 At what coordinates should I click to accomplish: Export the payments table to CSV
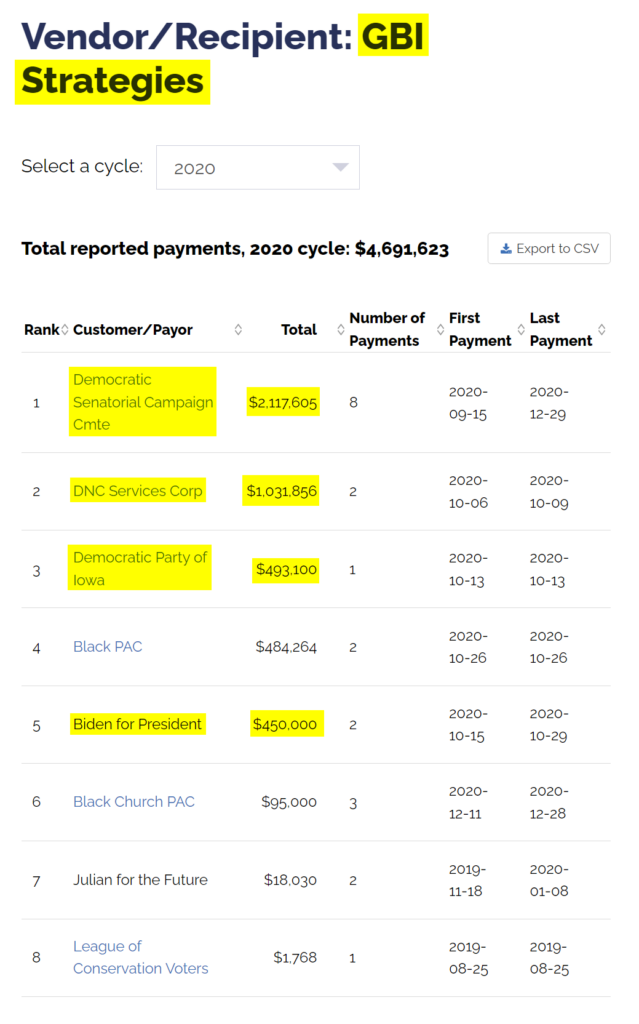pyautogui.click(x=549, y=248)
